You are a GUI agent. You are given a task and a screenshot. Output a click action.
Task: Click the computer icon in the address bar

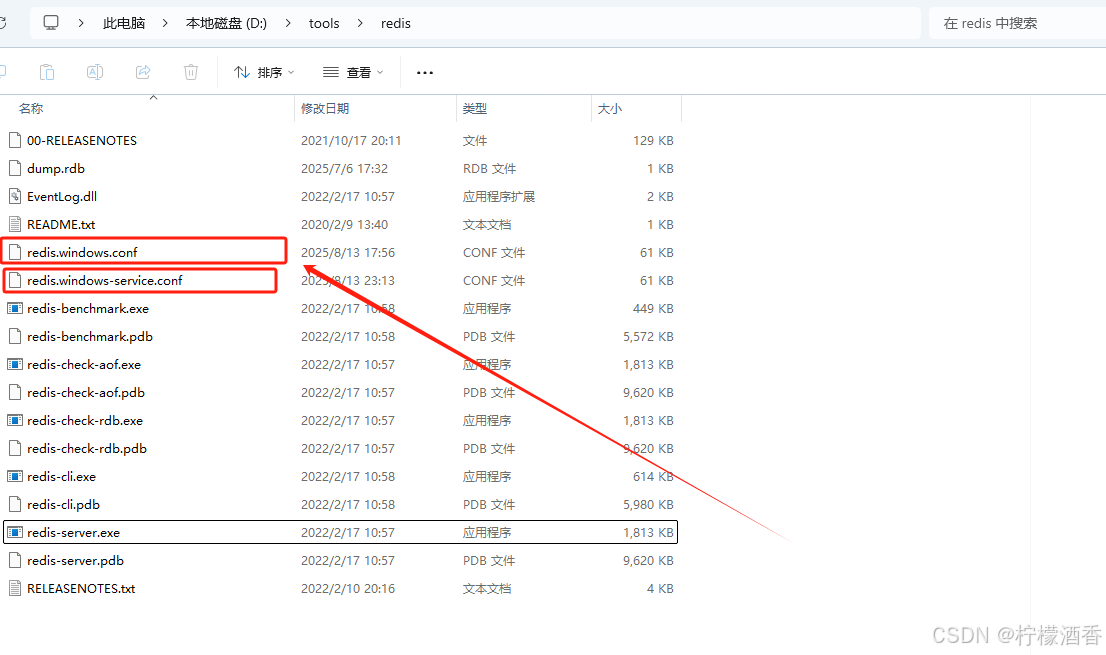click(x=50, y=22)
